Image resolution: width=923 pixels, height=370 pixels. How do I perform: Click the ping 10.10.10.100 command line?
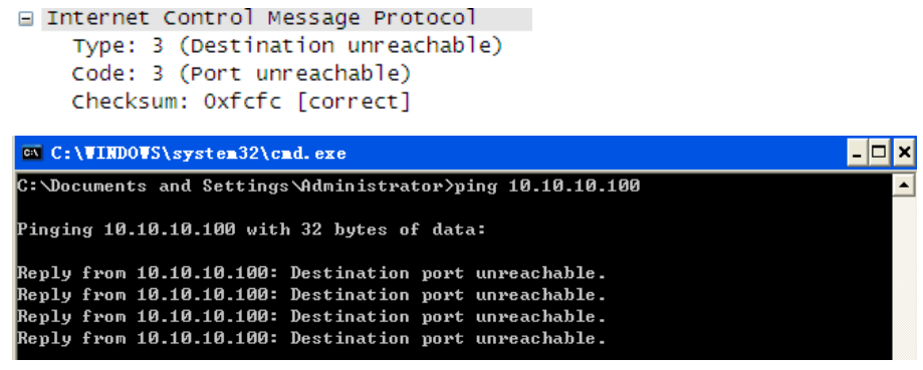coord(328,186)
